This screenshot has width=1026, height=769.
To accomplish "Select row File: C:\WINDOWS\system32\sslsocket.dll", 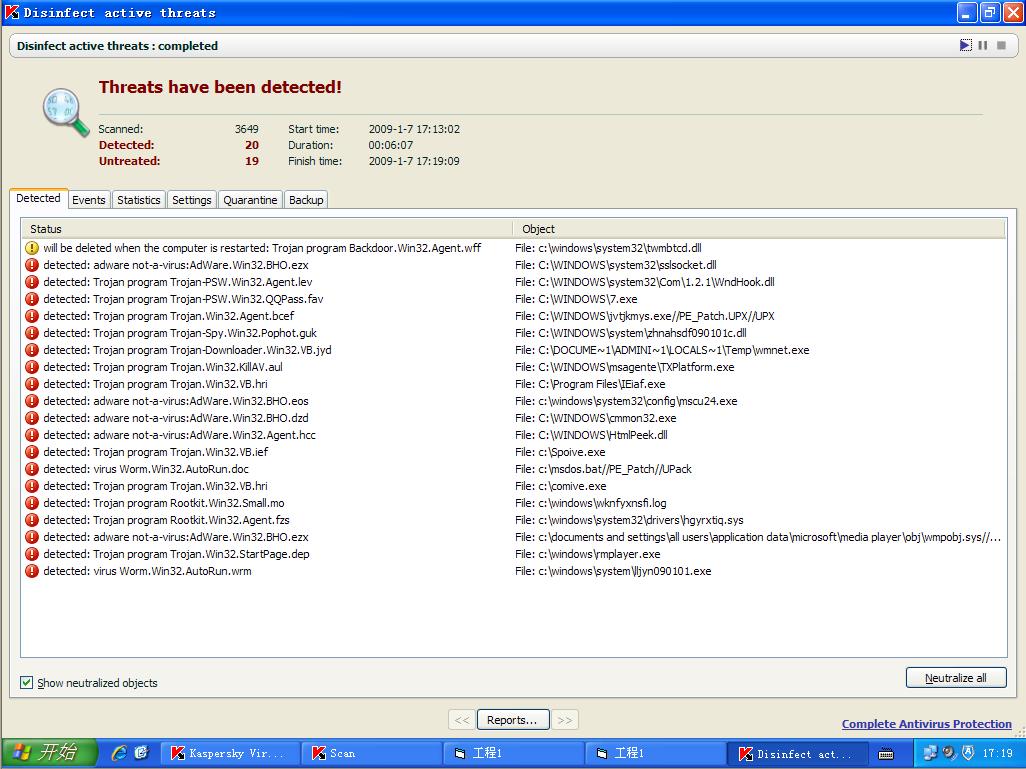I will coord(514,265).
